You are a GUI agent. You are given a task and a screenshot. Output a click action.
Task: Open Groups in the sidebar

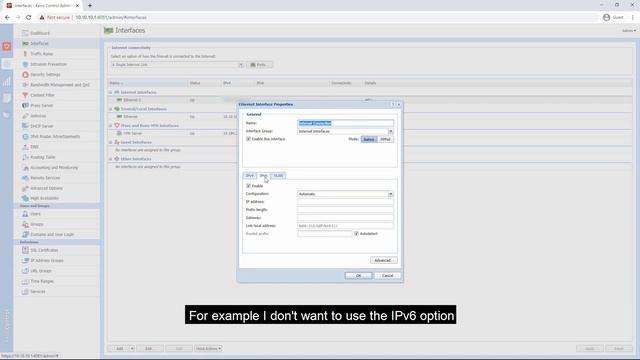click(37, 224)
